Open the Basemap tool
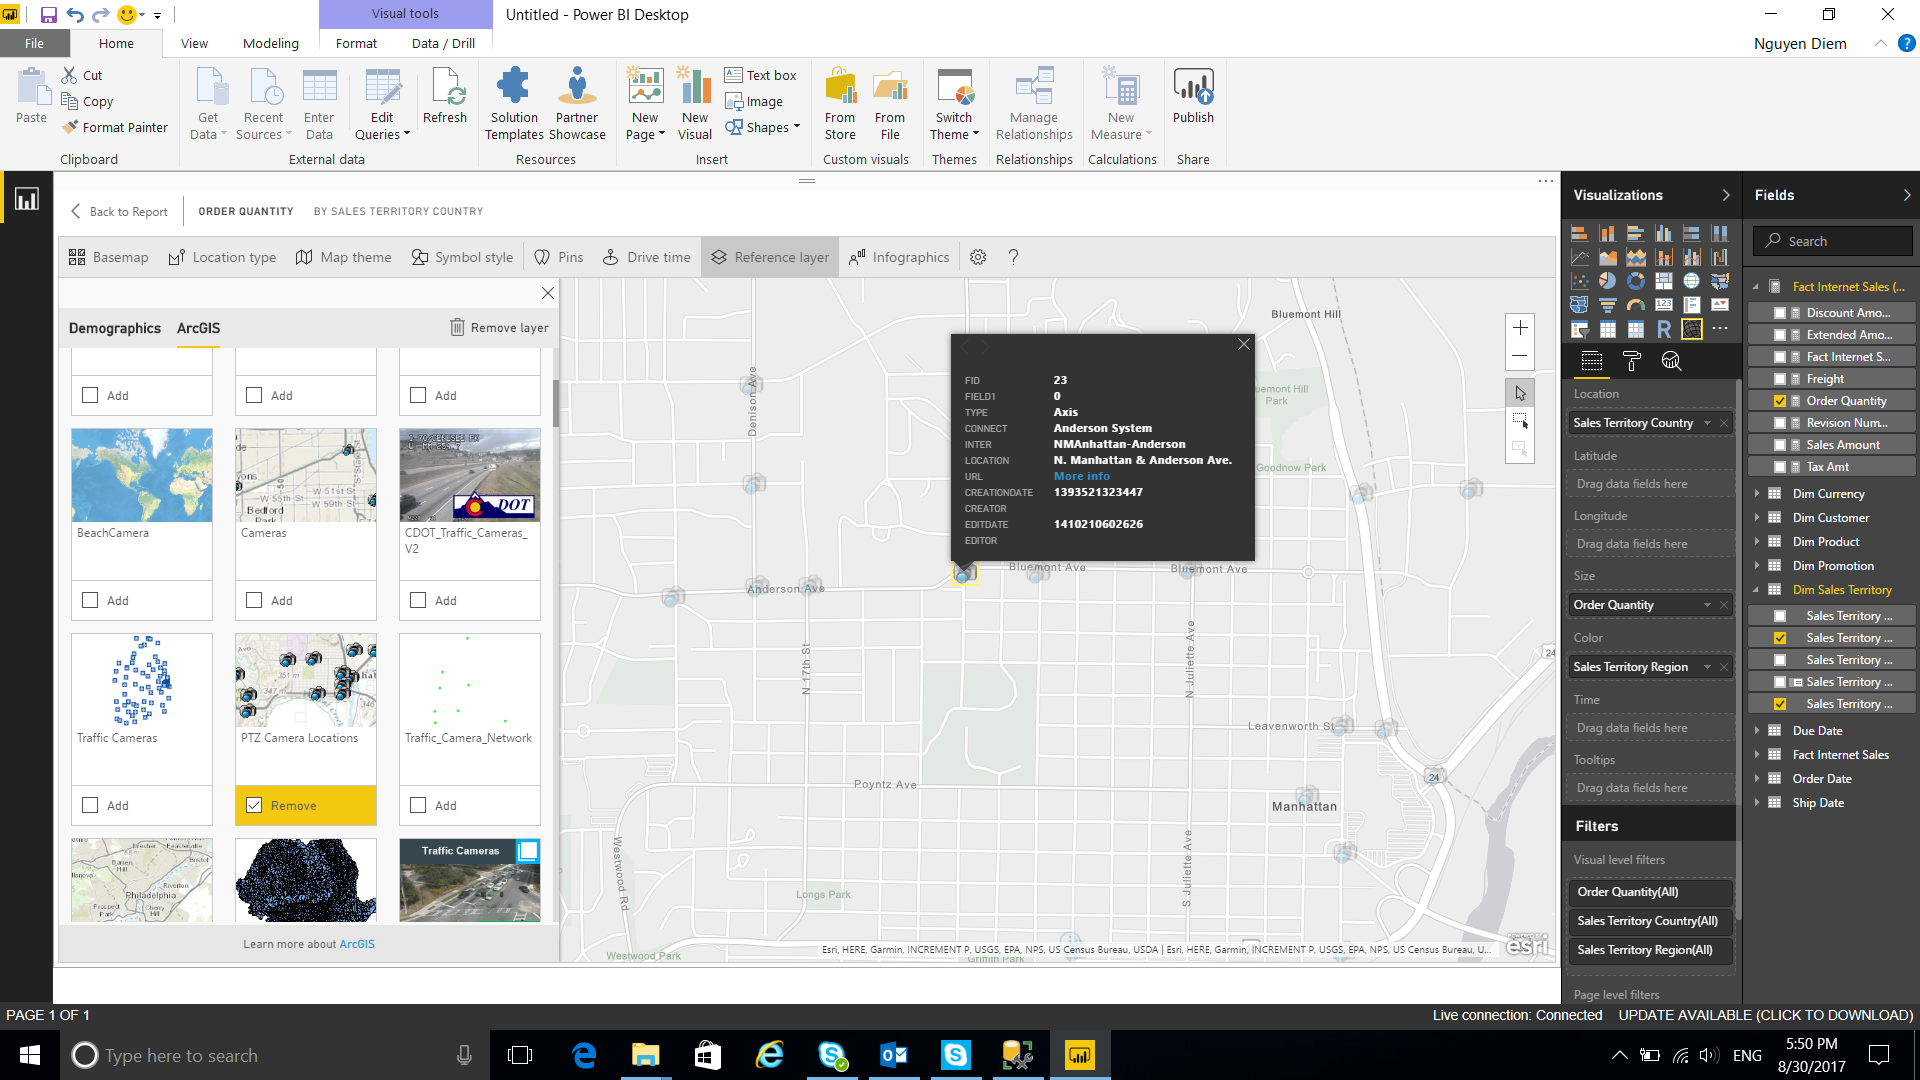1920x1080 pixels. point(108,257)
